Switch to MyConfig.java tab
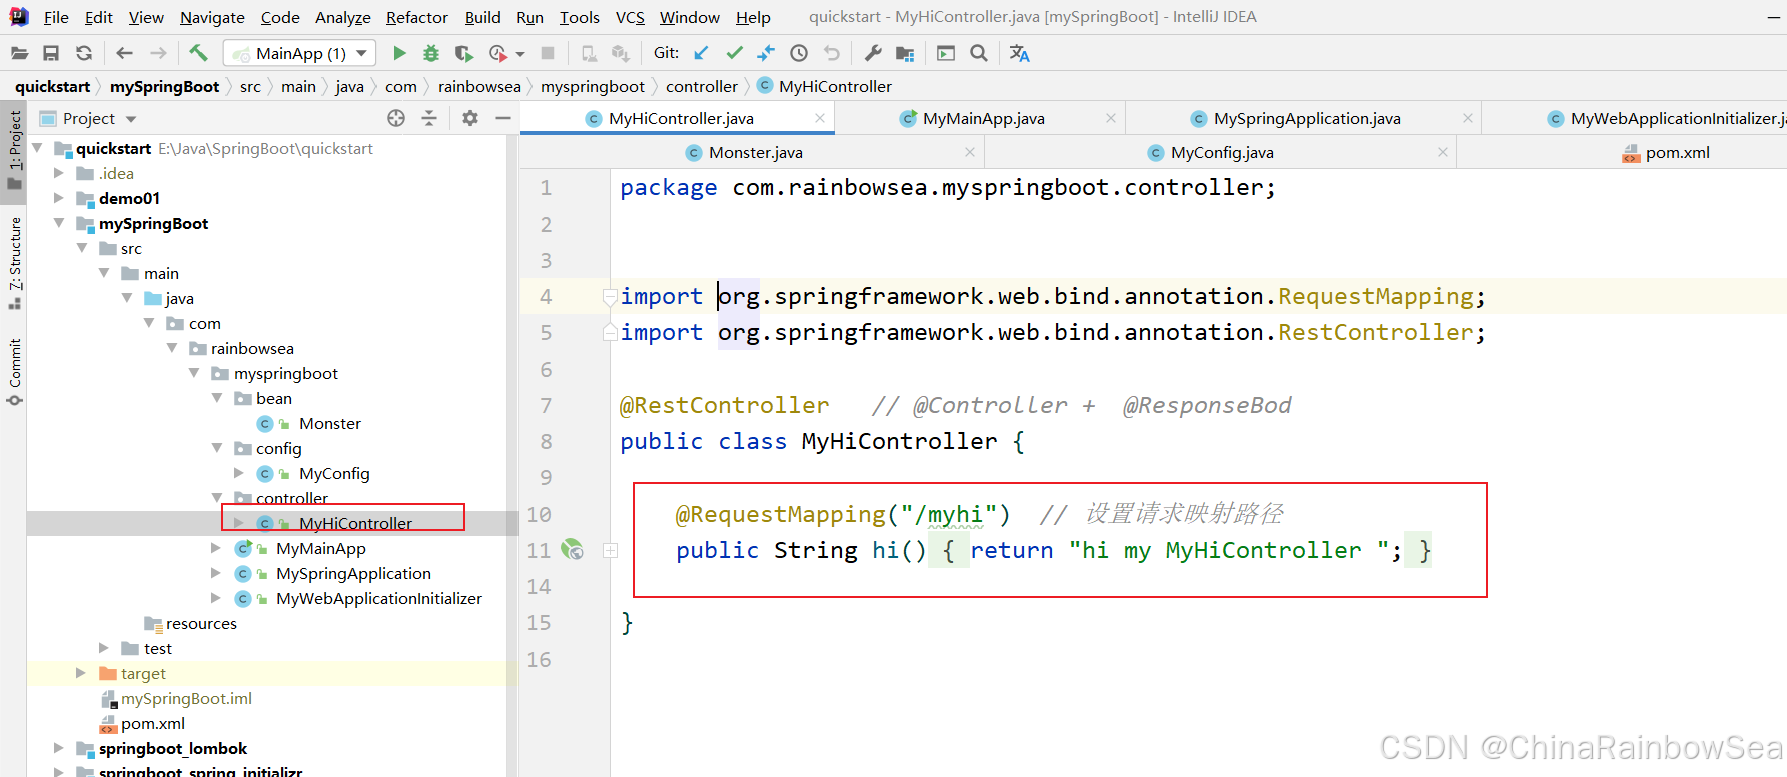 [x=1221, y=152]
